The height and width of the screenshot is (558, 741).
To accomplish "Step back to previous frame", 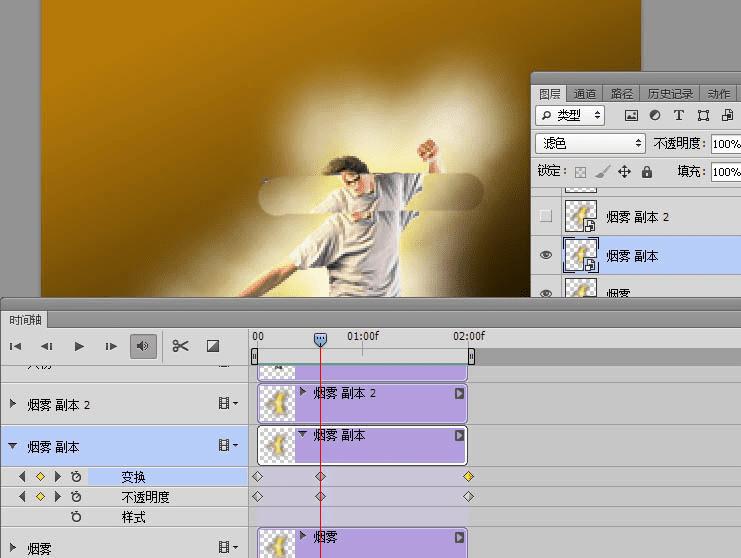I will (x=46, y=346).
